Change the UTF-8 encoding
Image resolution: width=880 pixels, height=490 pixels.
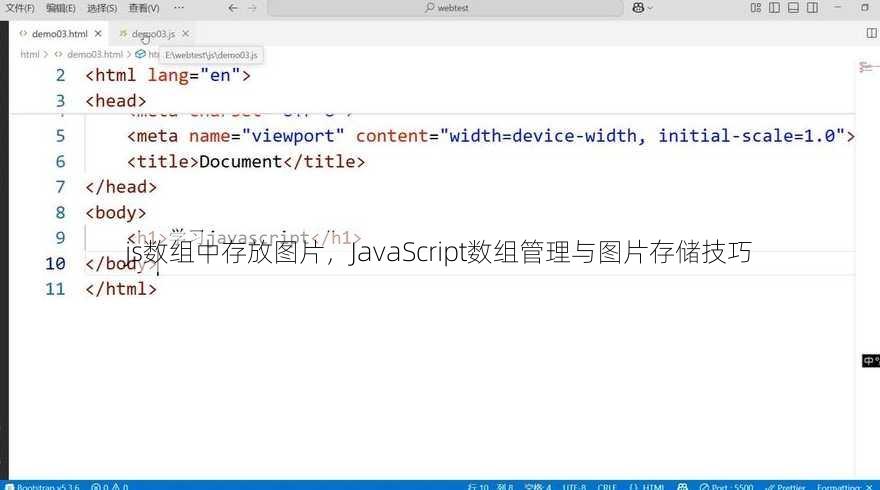click(574, 486)
